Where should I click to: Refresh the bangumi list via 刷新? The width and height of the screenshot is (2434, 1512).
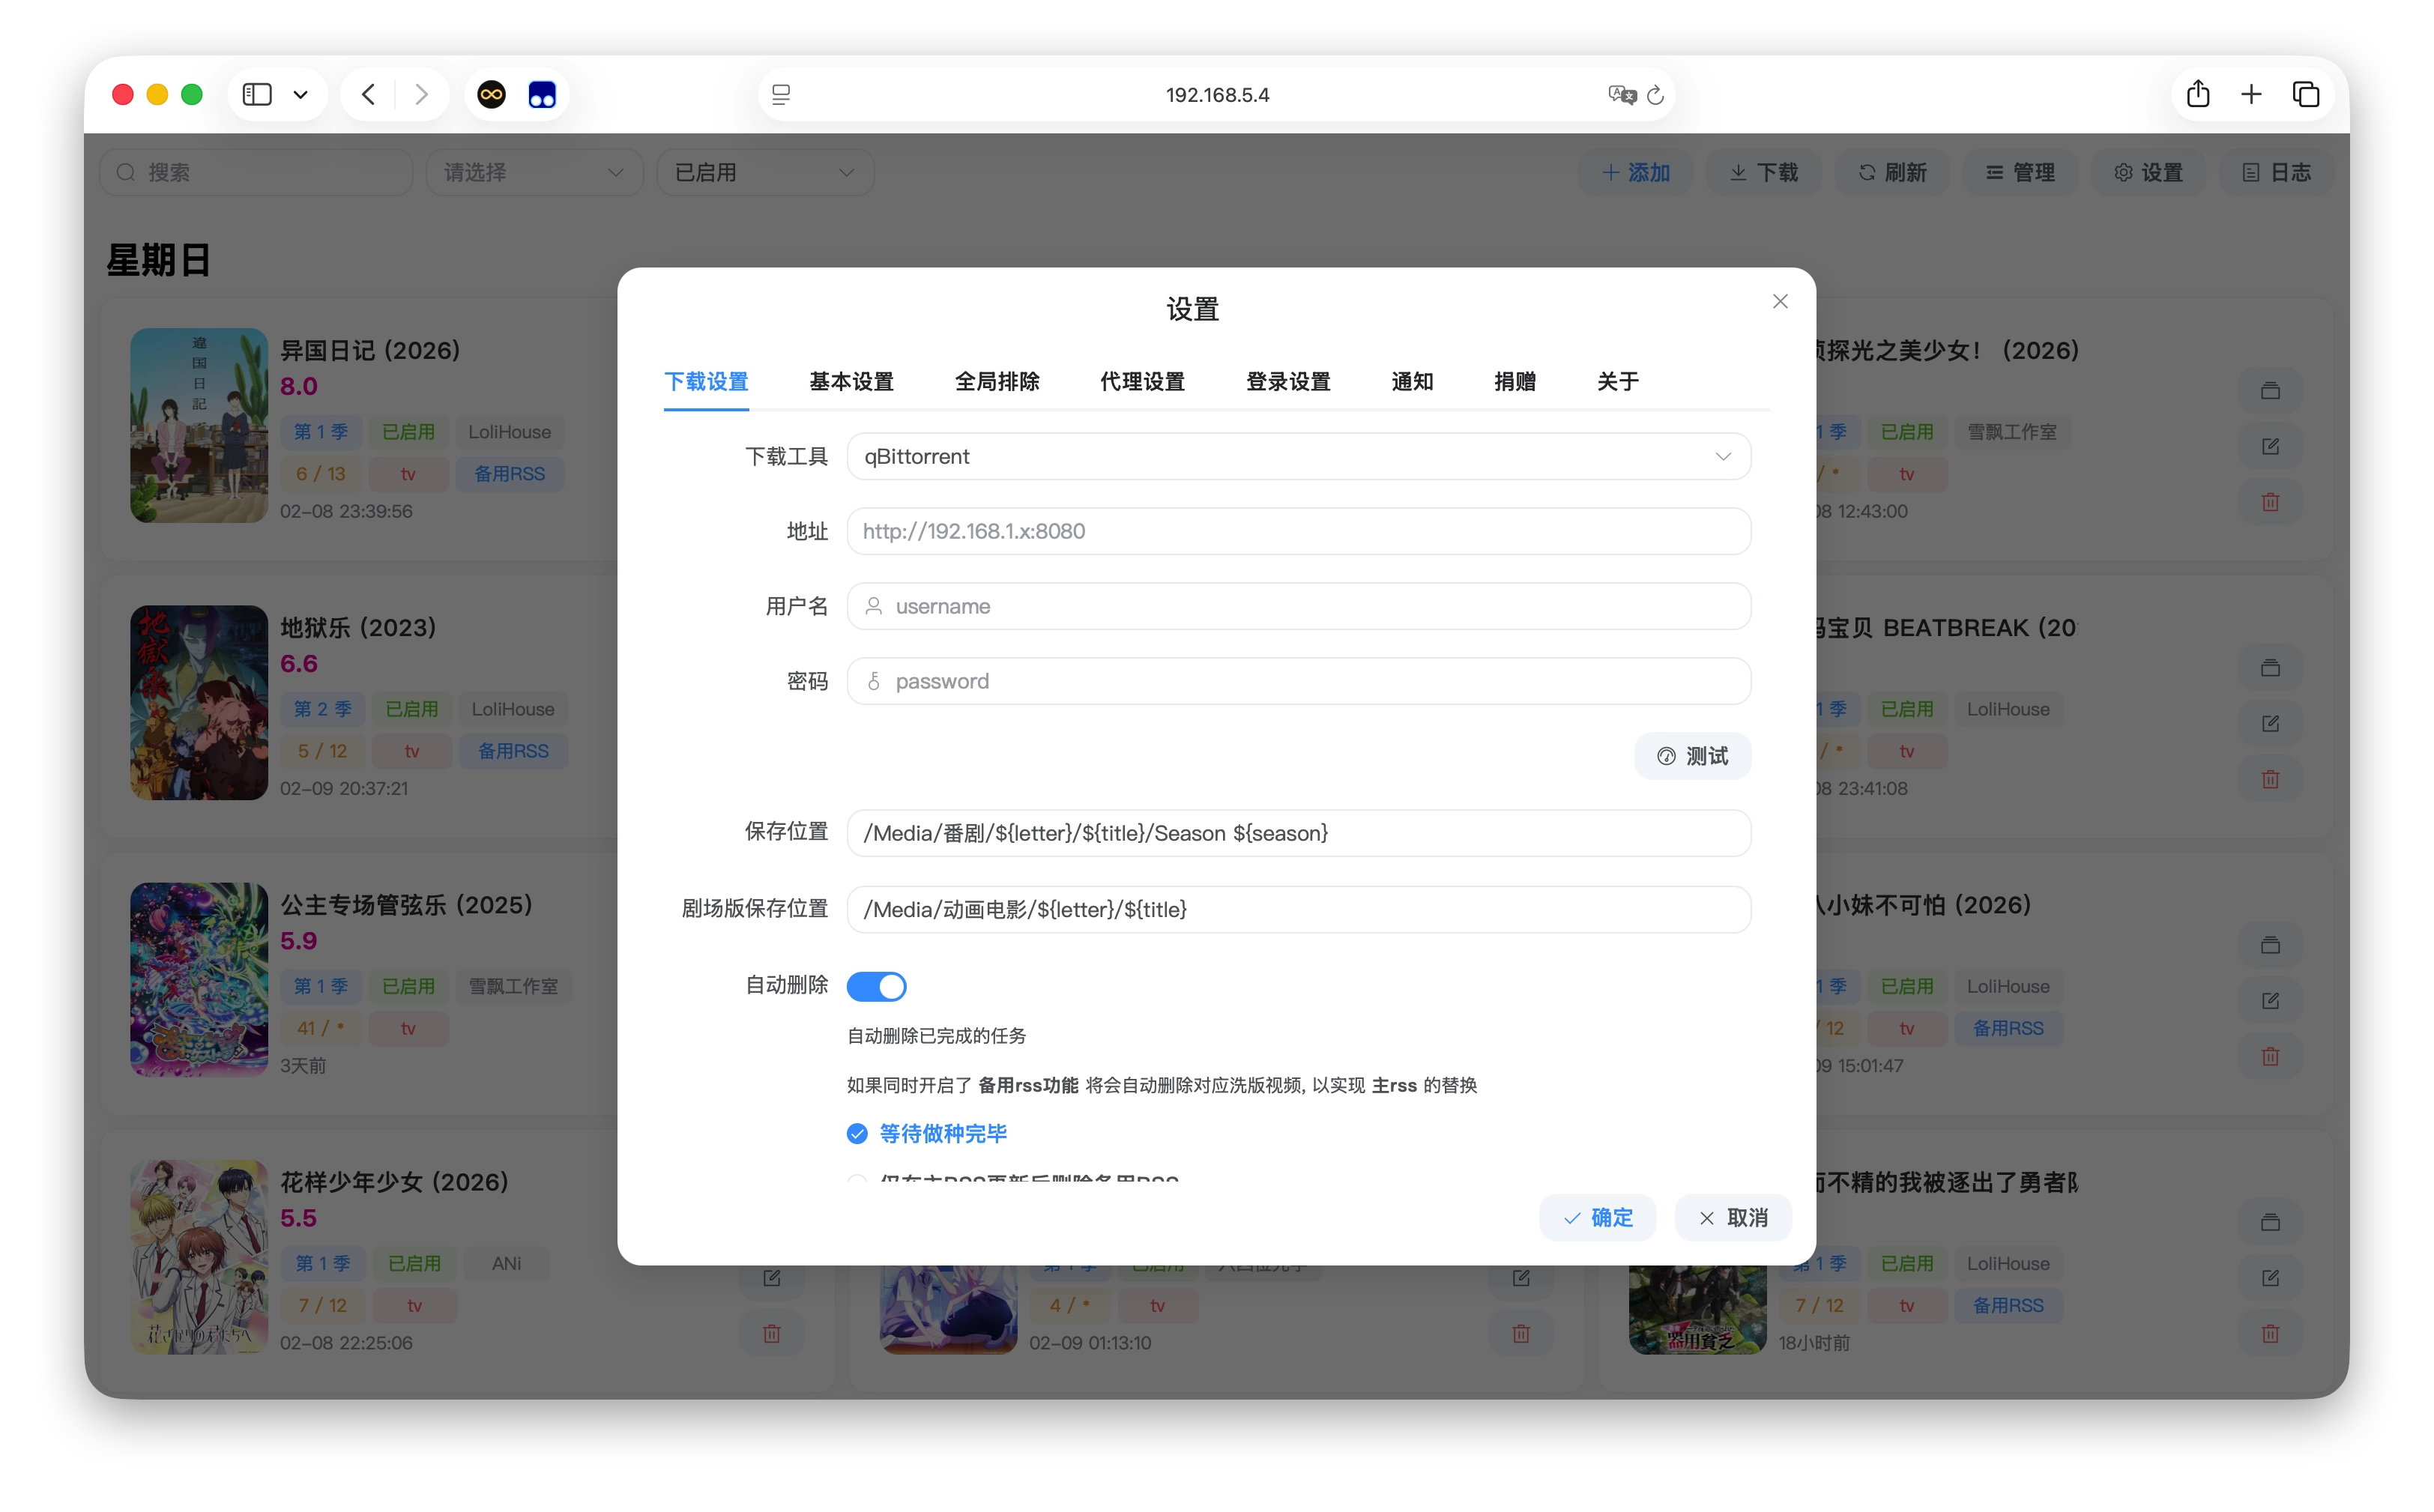(x=1892, y=172)
